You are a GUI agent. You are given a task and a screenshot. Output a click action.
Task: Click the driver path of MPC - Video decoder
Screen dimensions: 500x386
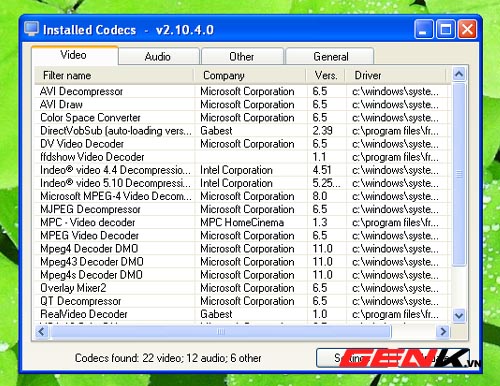[395, 222]
